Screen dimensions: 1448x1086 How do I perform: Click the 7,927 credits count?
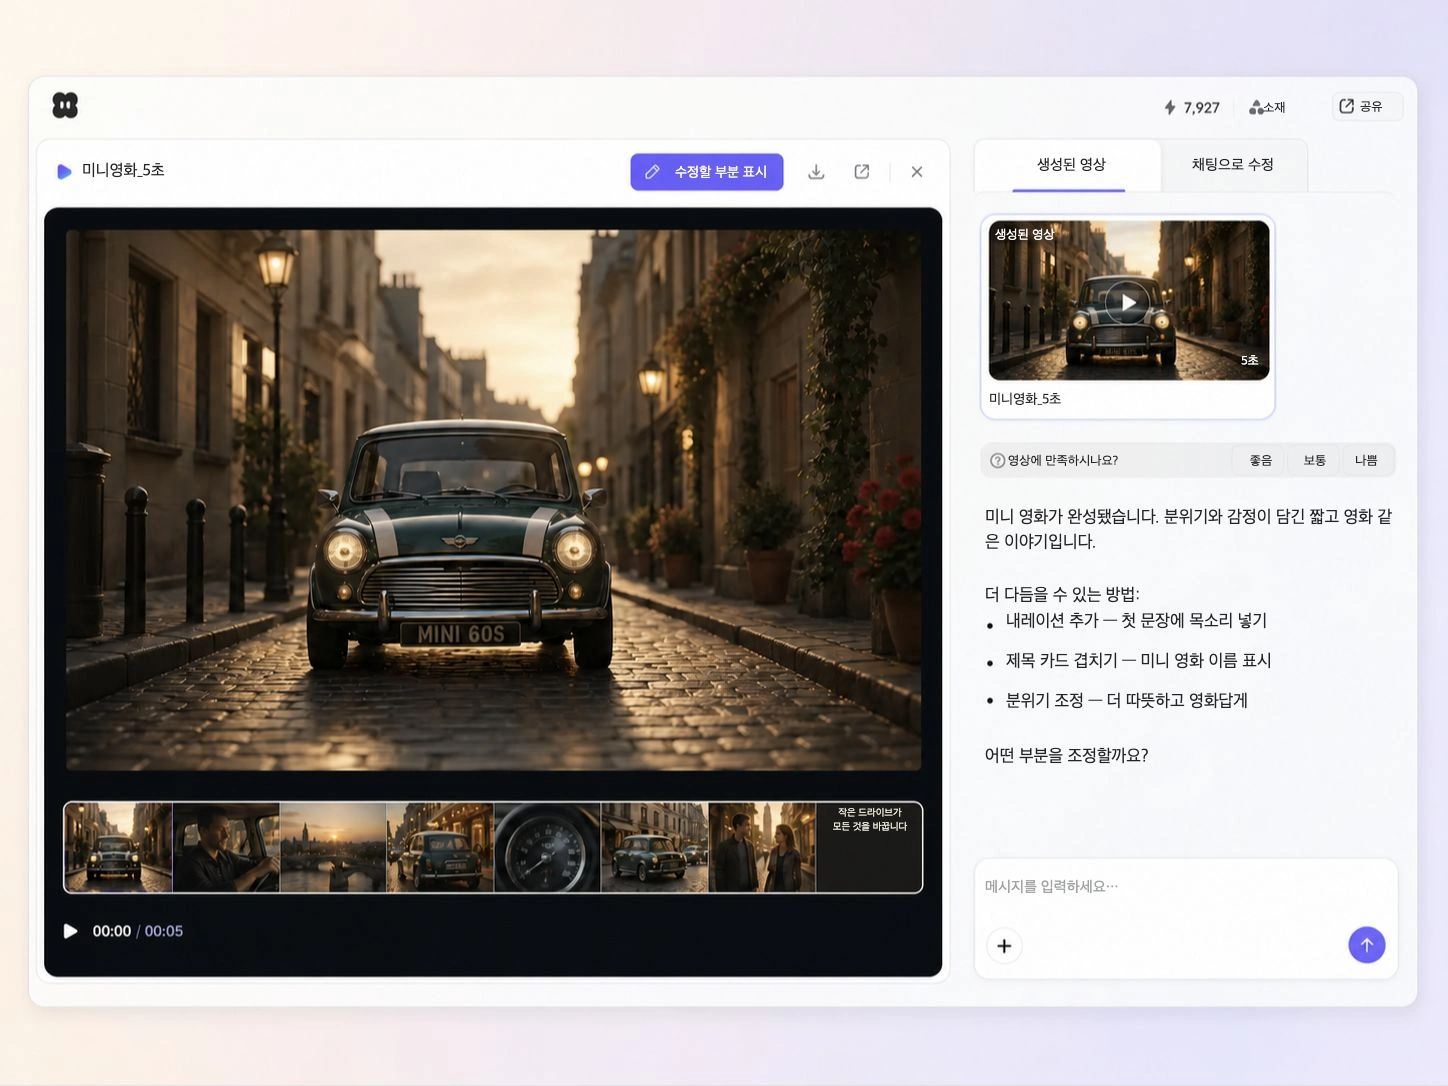[1201, 107]
